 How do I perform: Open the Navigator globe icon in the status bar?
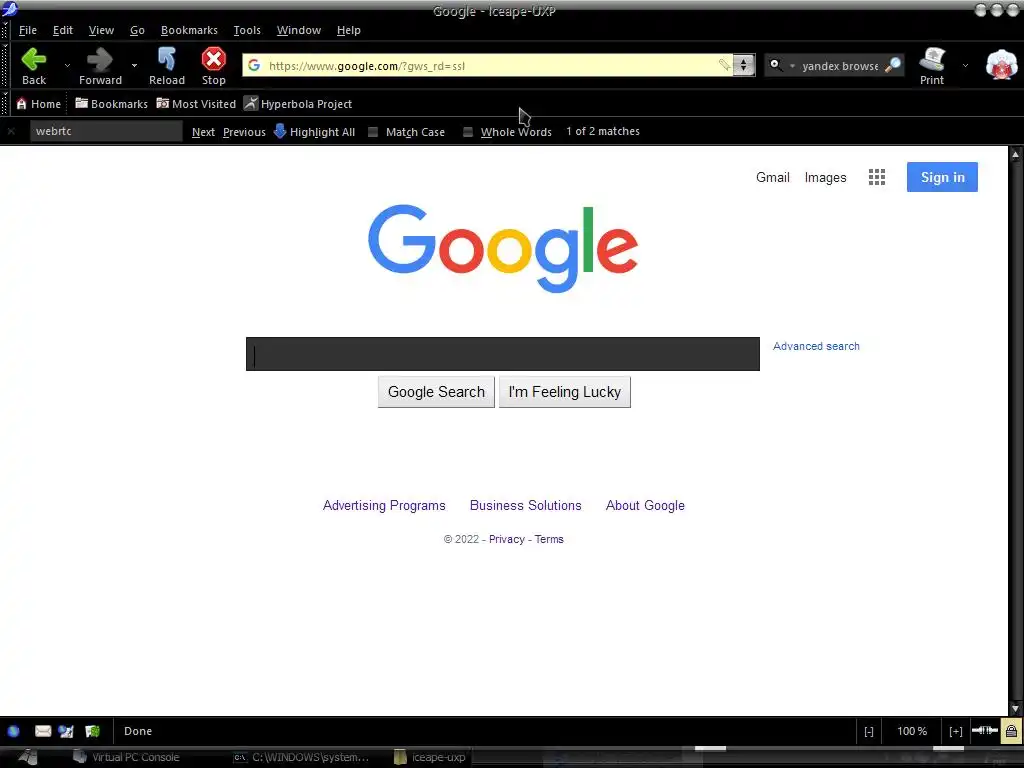point(14,731)
